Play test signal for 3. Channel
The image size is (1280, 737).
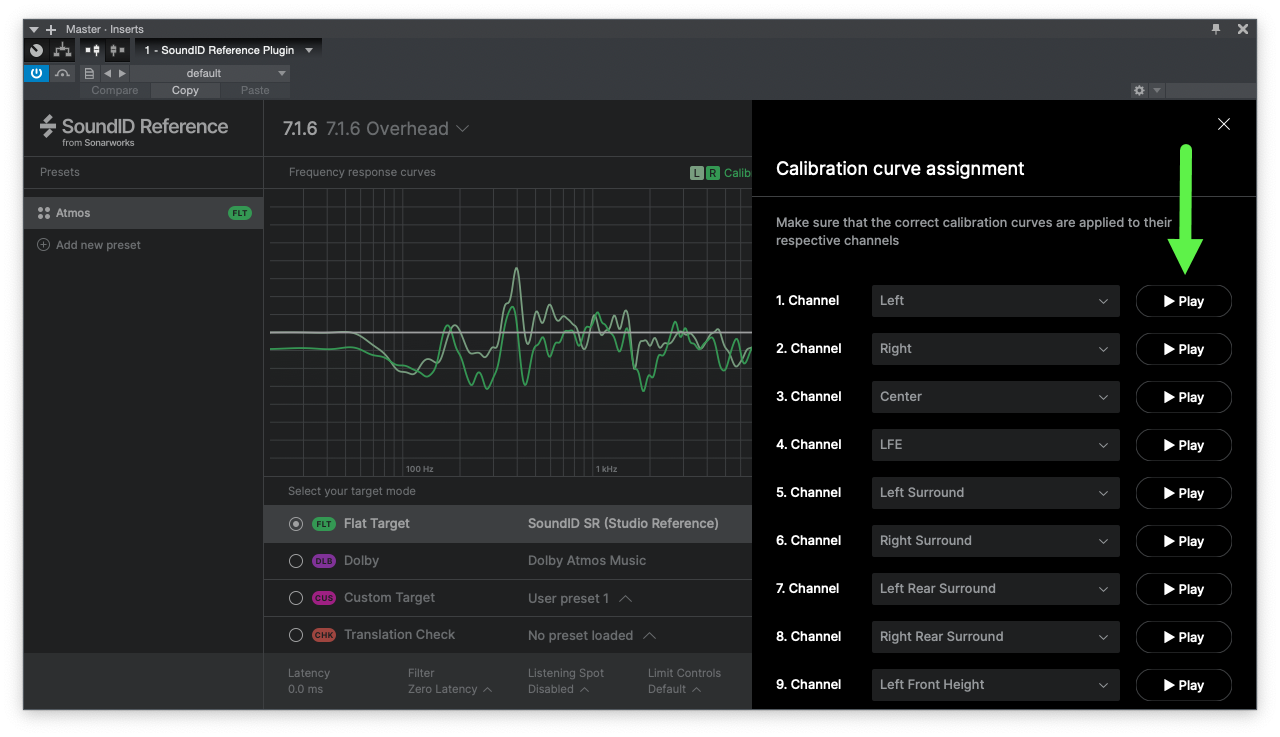[x=1183, y=397]
